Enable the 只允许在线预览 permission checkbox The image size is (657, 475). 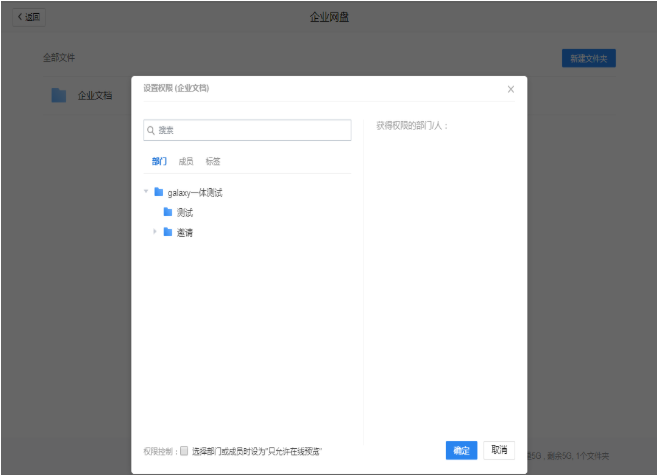pyautogui.click(x=184, y=451)
